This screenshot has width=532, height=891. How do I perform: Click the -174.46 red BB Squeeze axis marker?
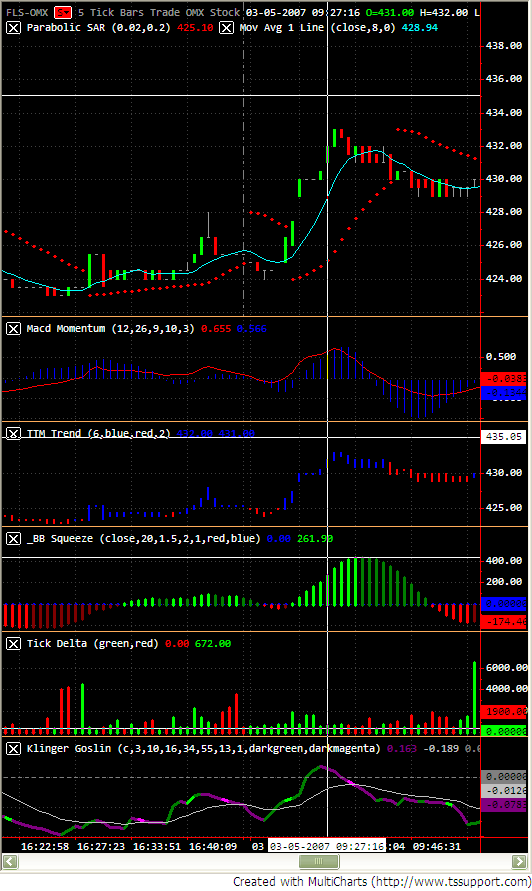(504, 622)
